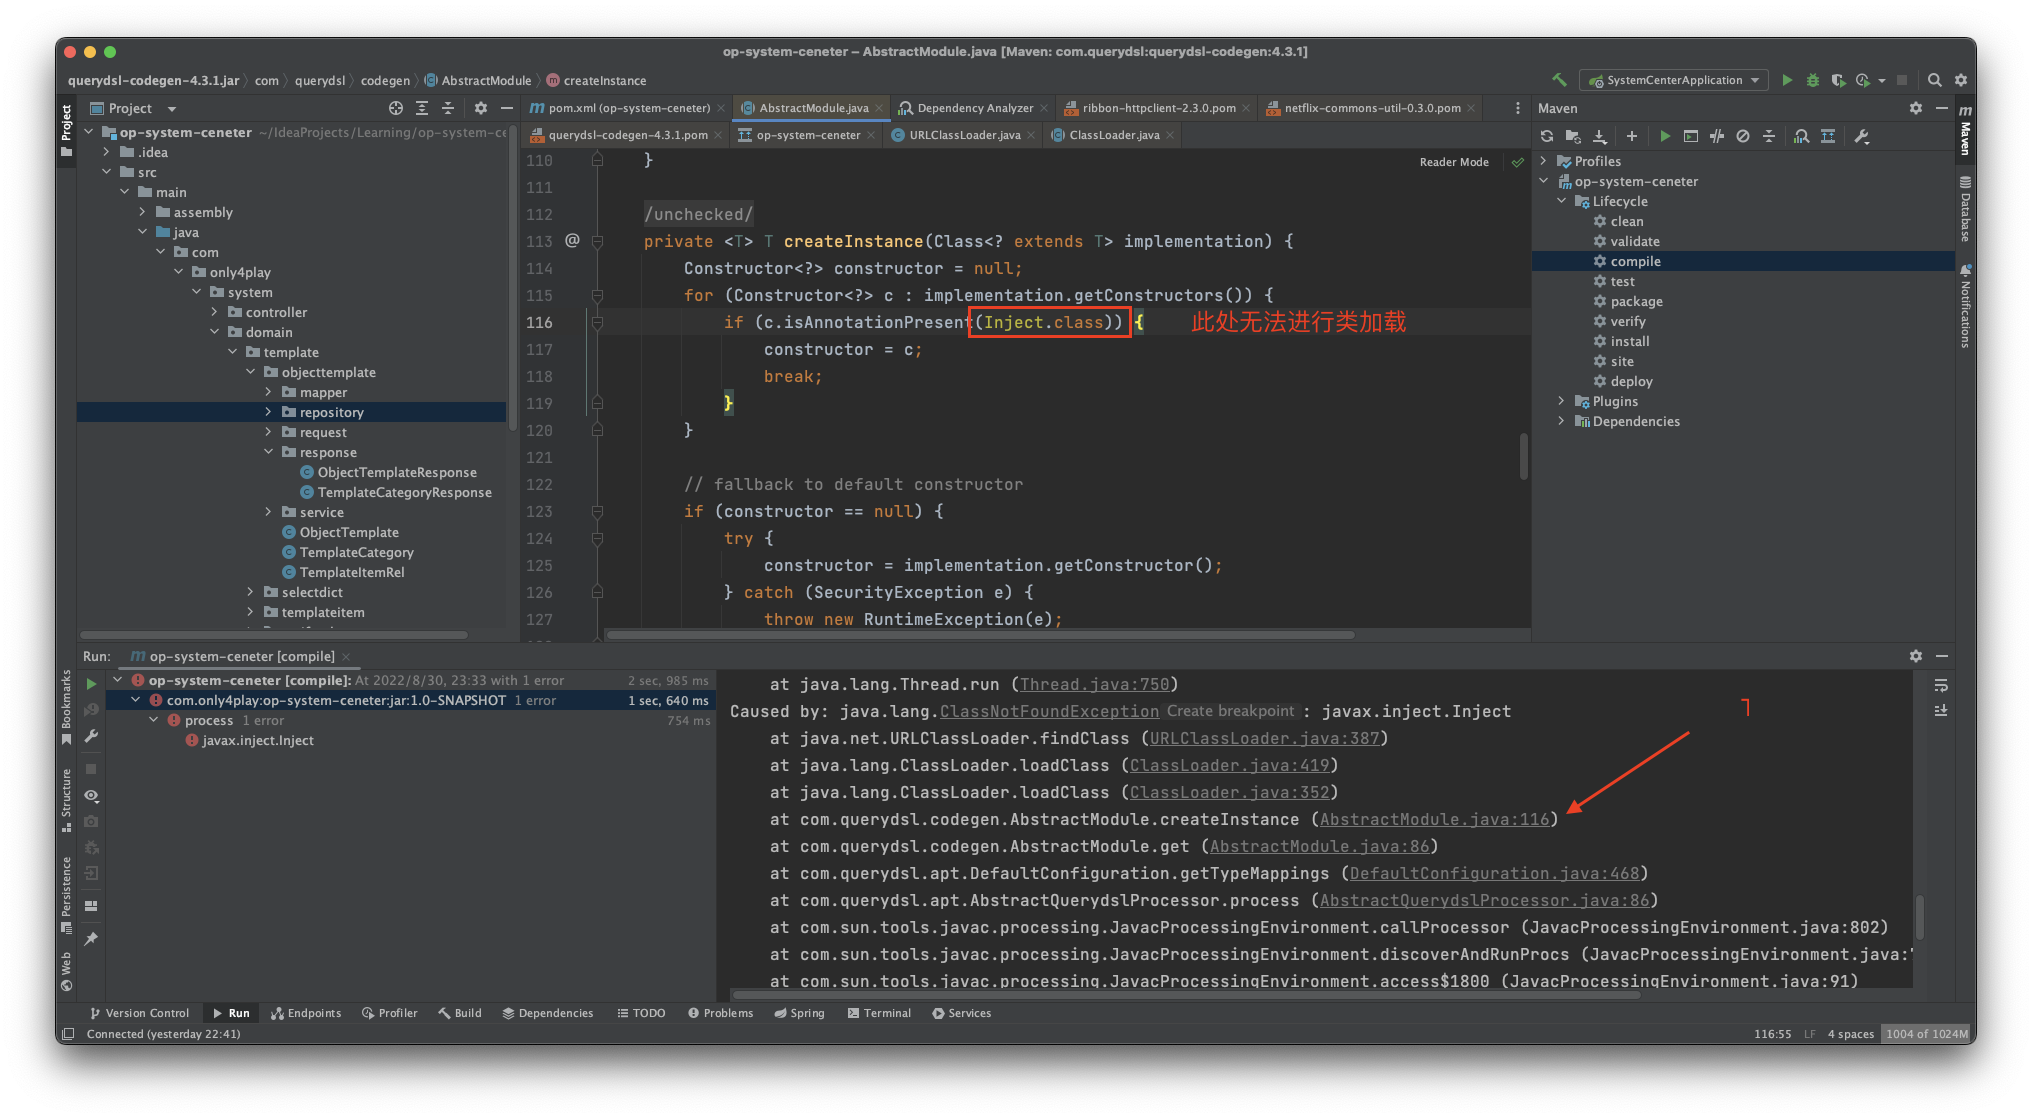Open Structure tool window strip
Viewport: 2032px width, 1118px height.
click(66, 800)
